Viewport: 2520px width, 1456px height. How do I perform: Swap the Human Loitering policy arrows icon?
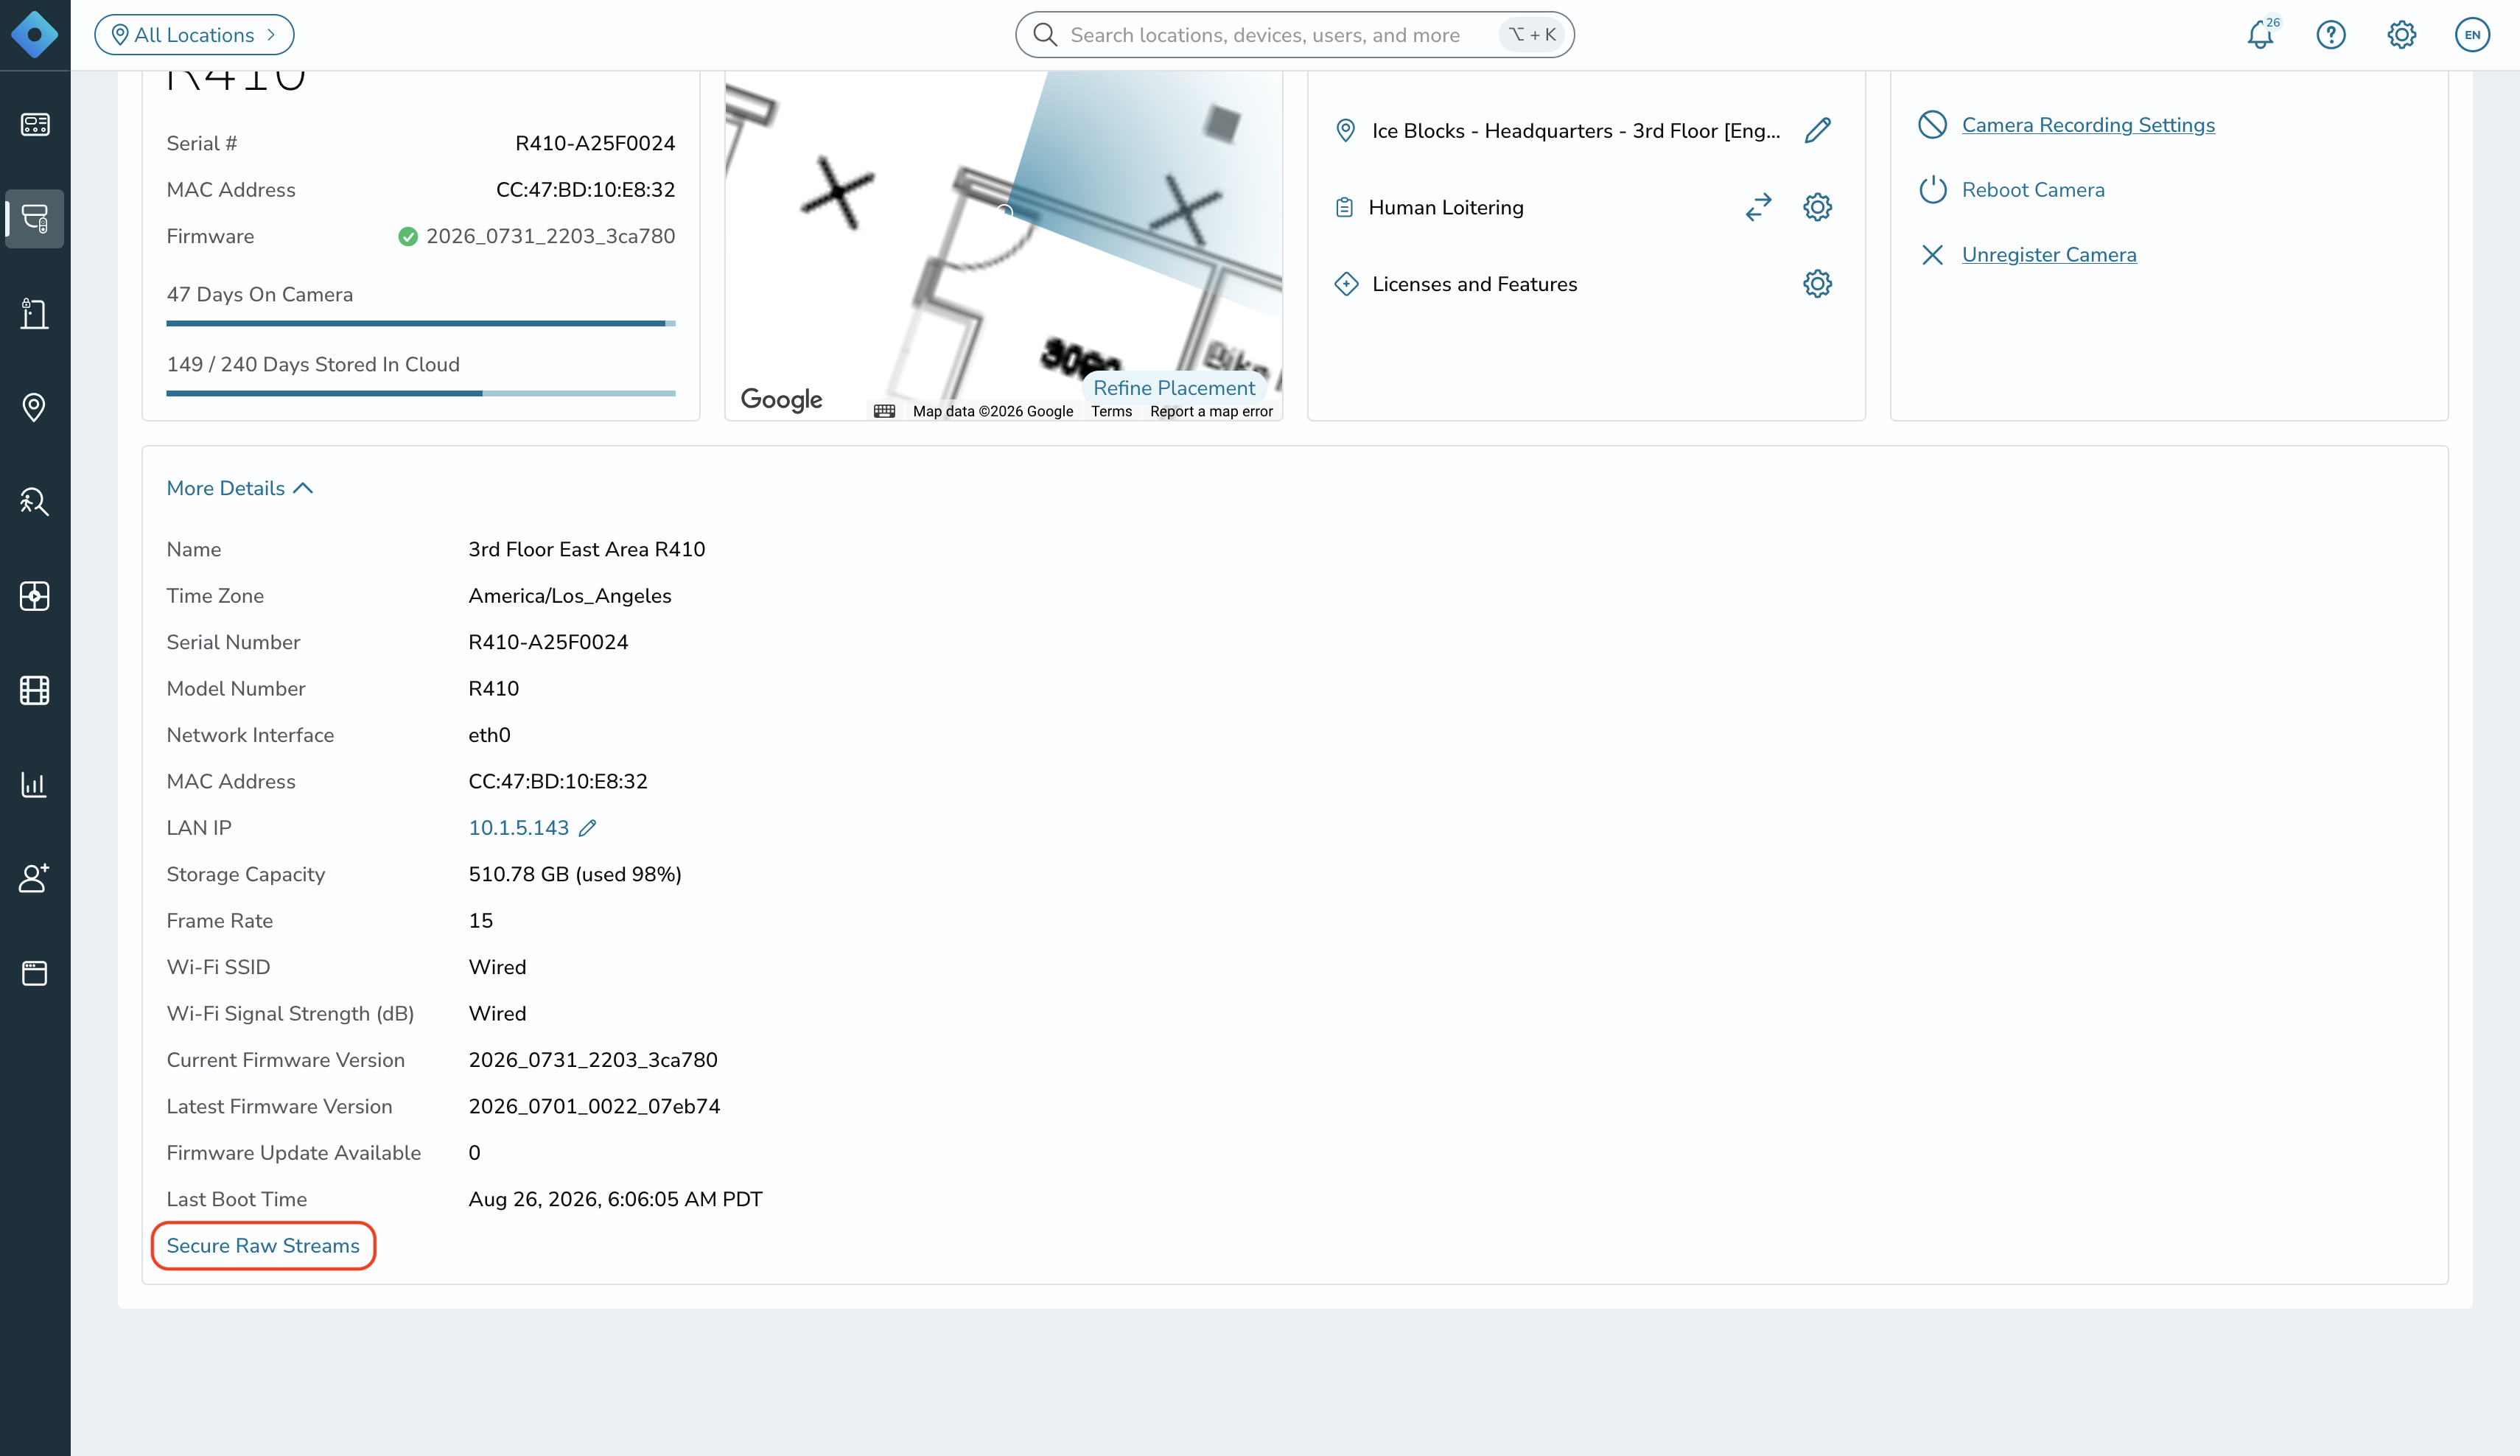pyautogui.click(x=1758, y=207)
